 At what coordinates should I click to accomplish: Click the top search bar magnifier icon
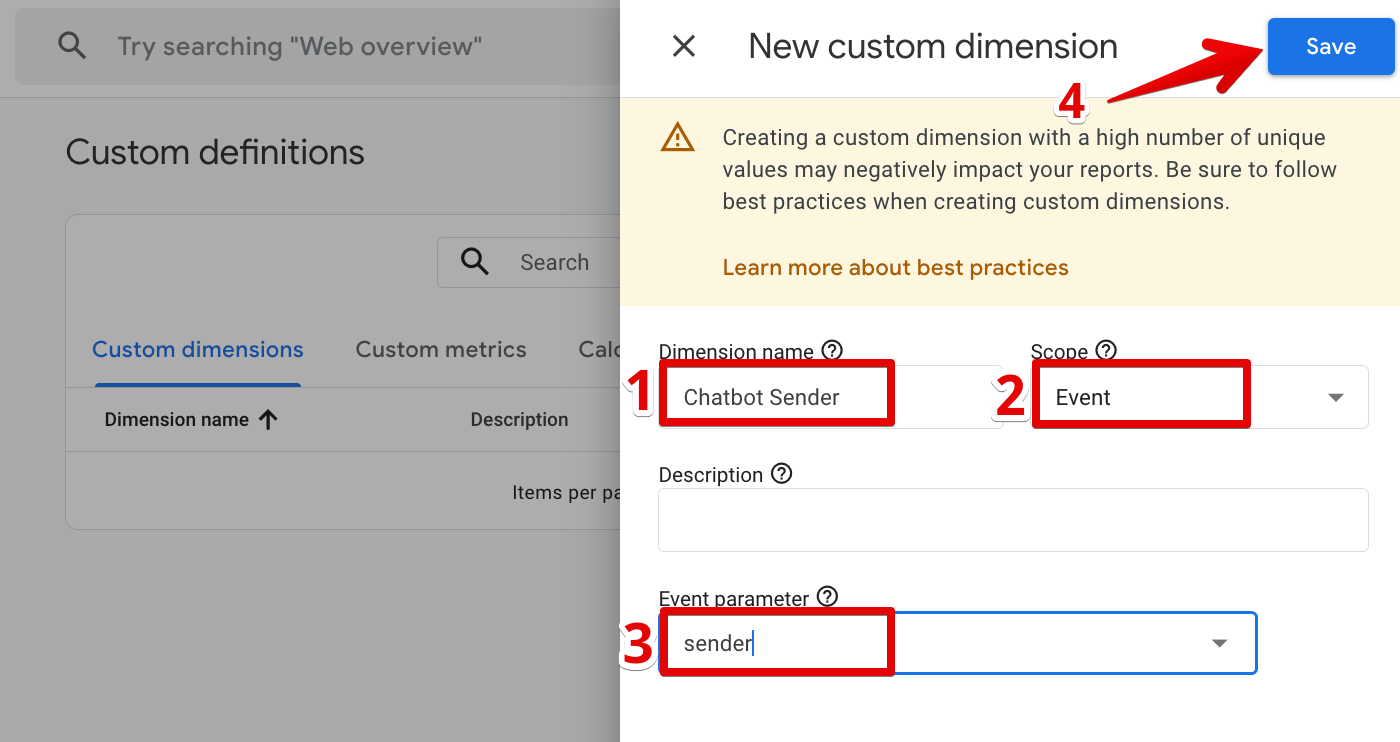pos(72,46)
